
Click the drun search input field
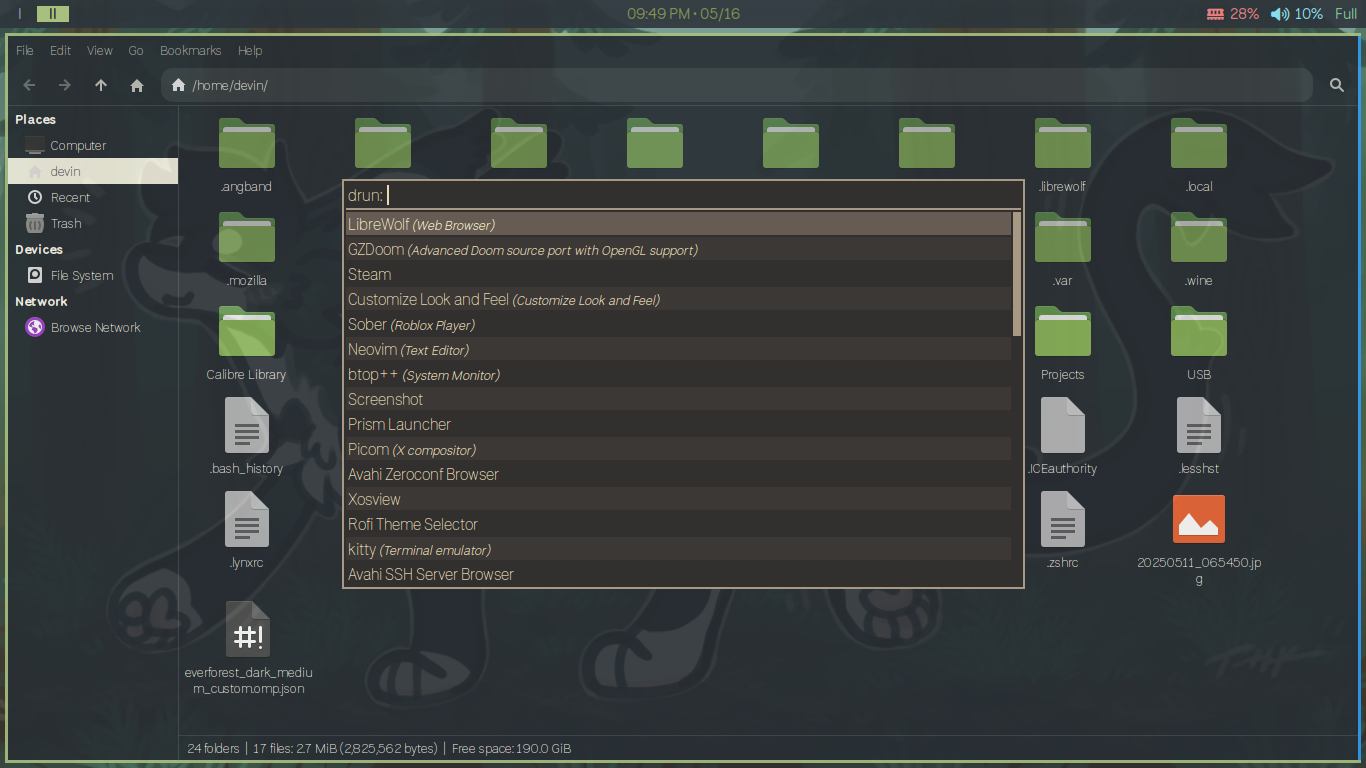coord(700,195)
